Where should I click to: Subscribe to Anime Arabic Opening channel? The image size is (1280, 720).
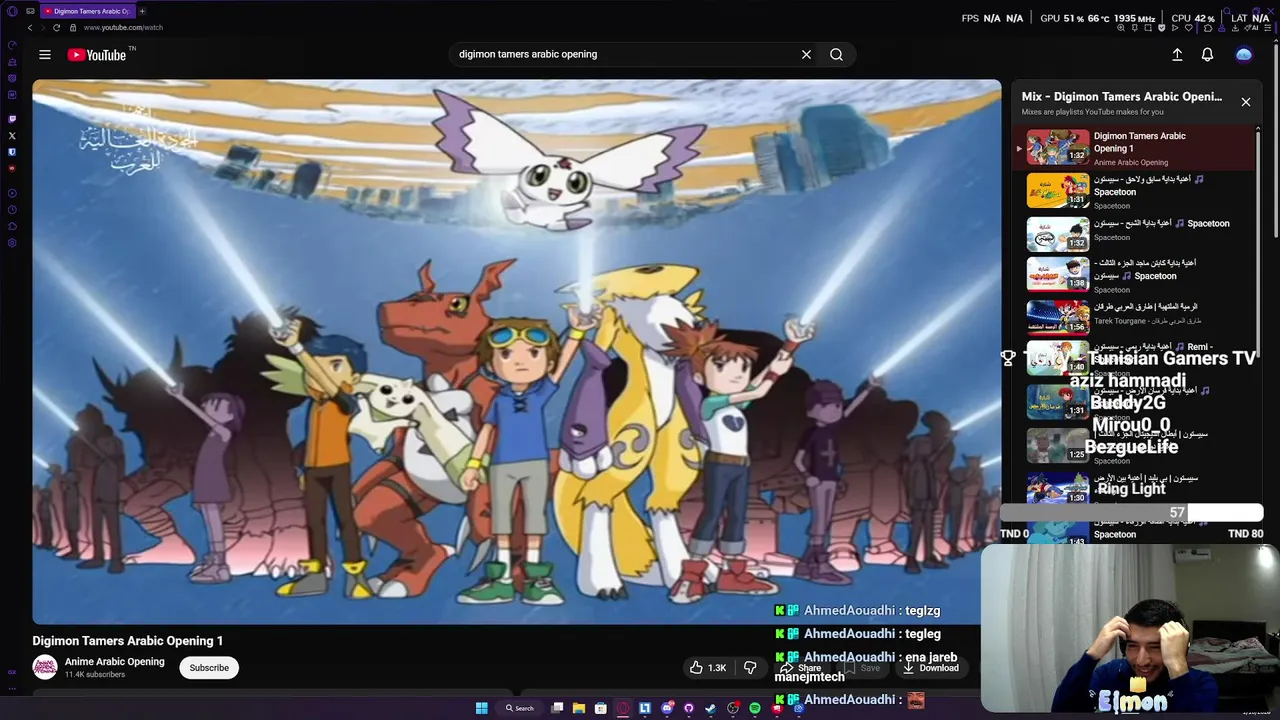(x=209, y=667)
